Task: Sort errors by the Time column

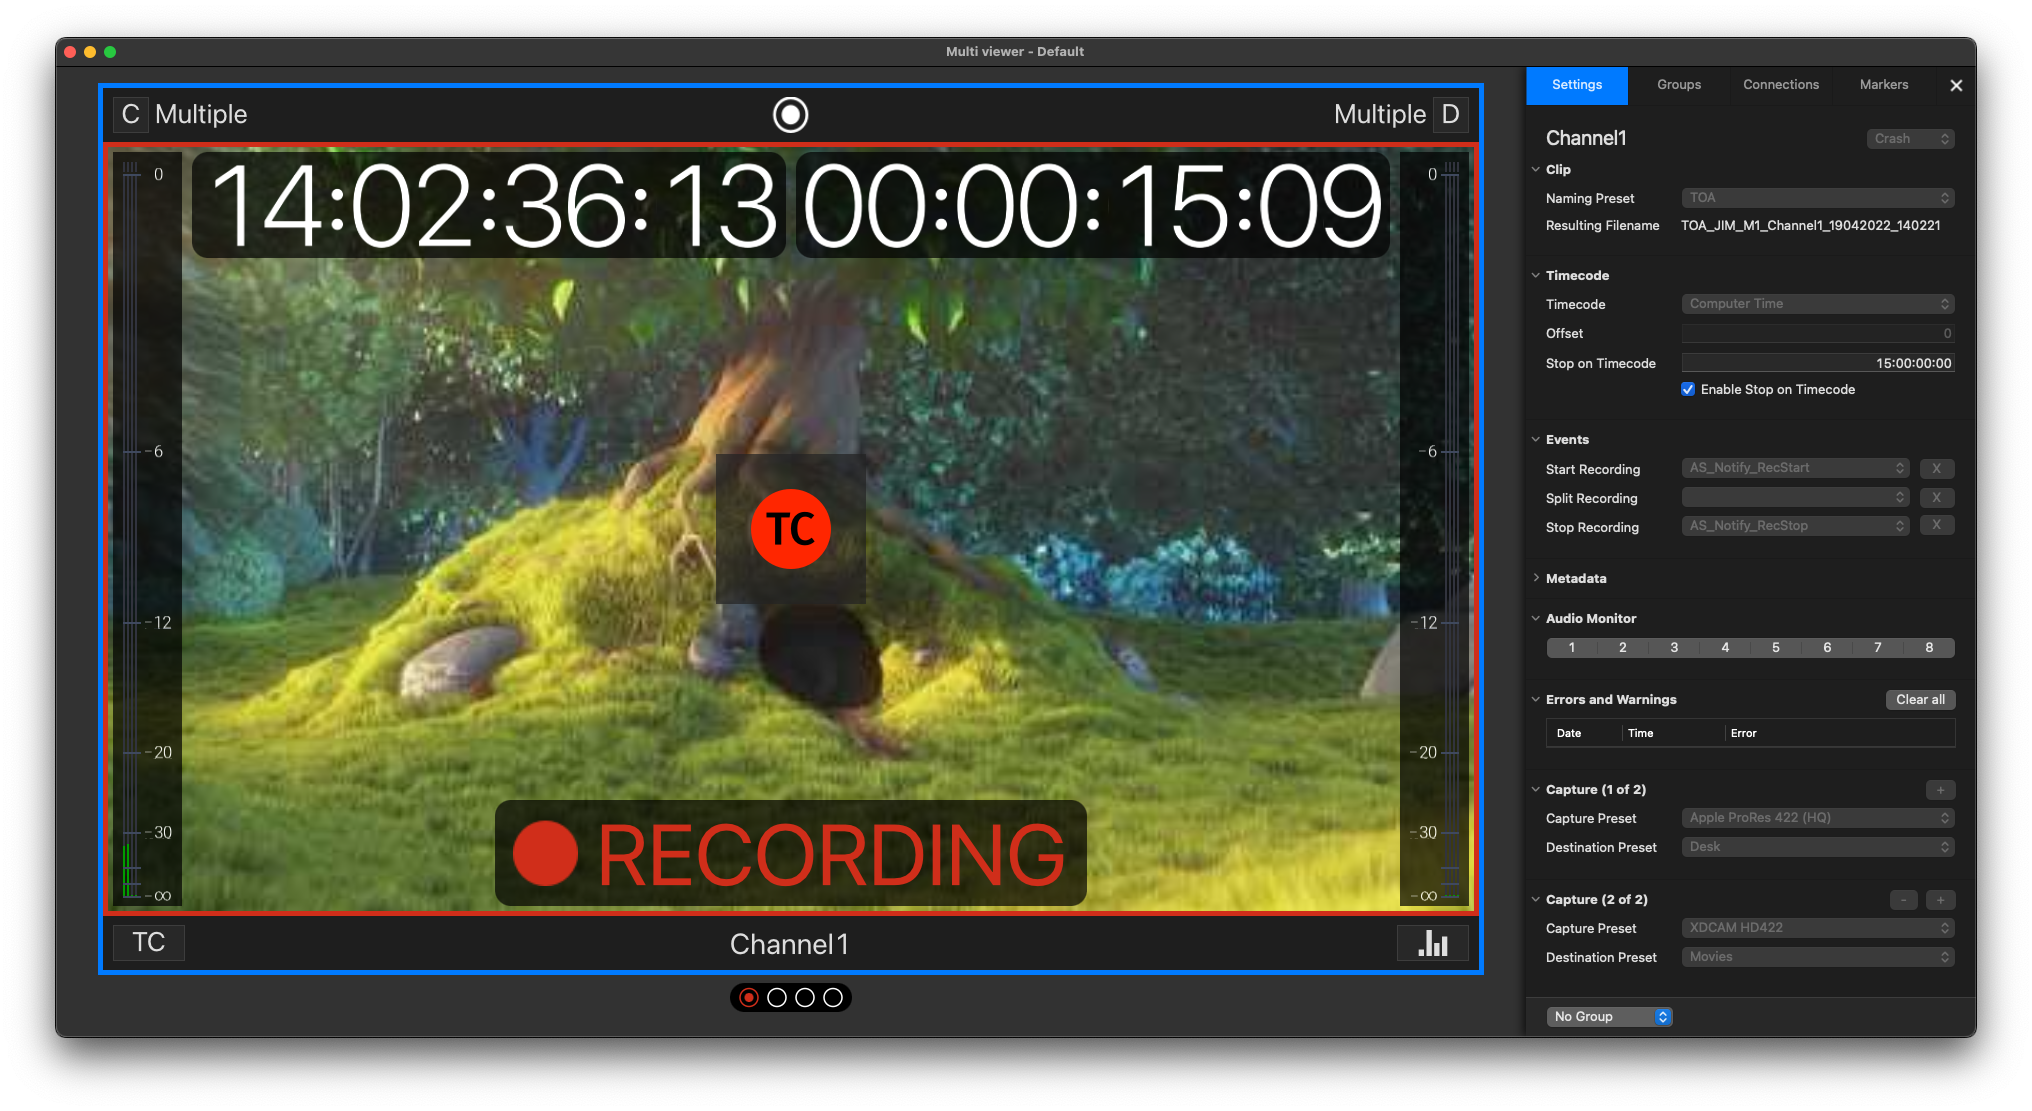Action: (x=1672, y=733)
